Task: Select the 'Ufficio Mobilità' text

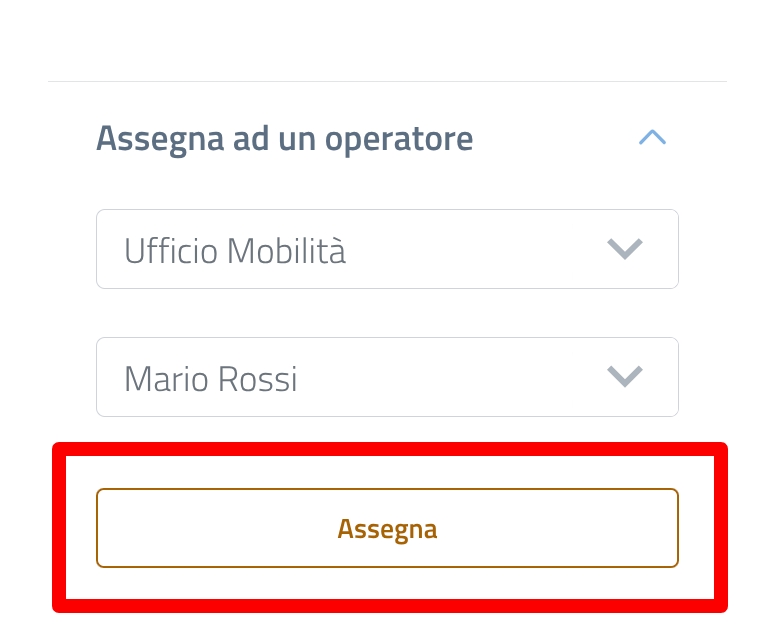Action: click(235, 250)
